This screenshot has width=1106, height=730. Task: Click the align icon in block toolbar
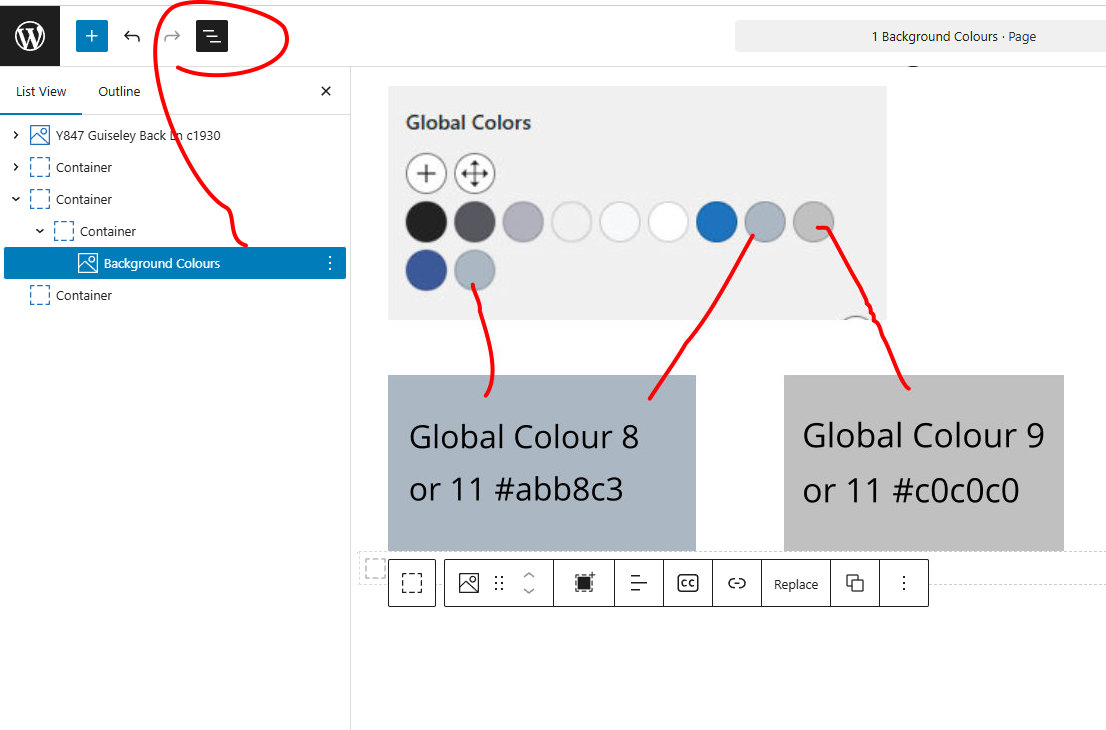point(639,584)
